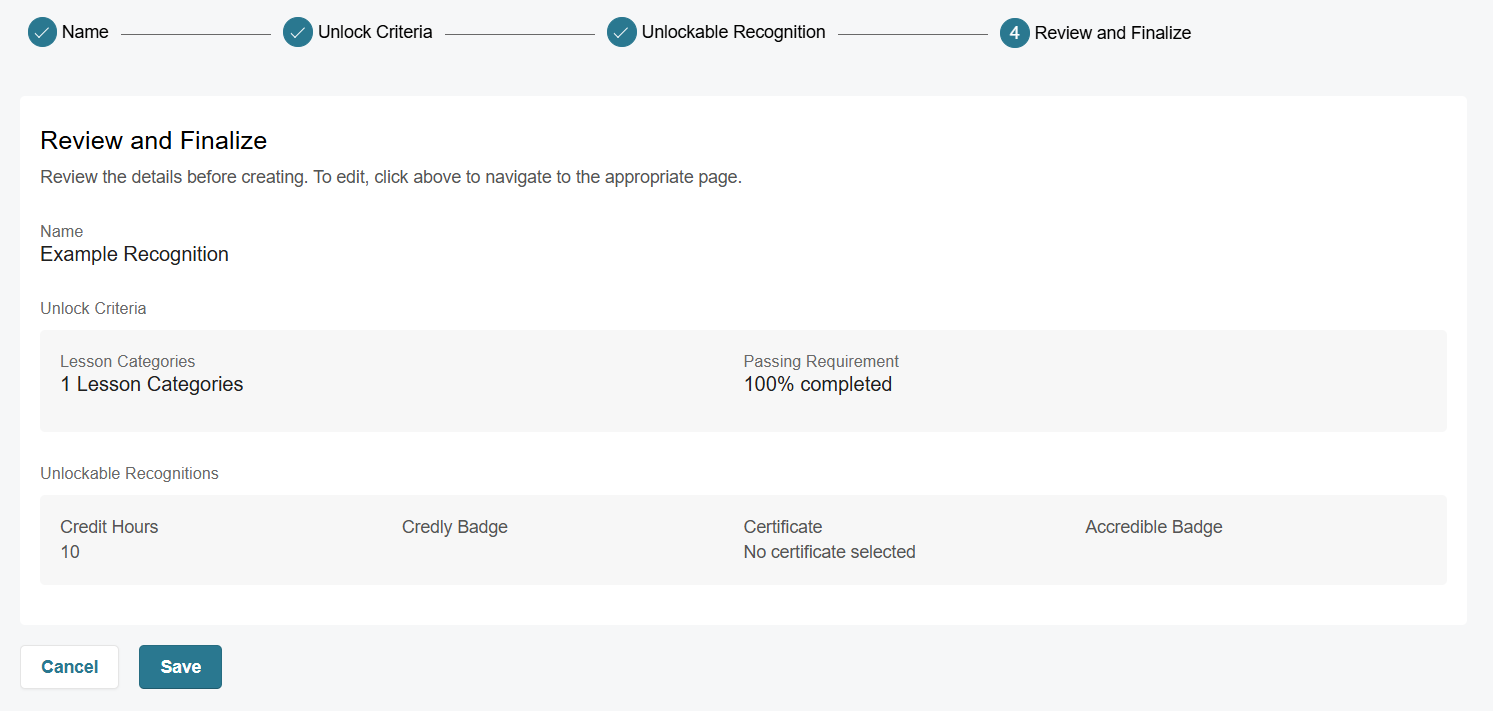1493x711 pixels.
Task: Click the Review and Finalize page heading
Action: (x=154, y=141)
